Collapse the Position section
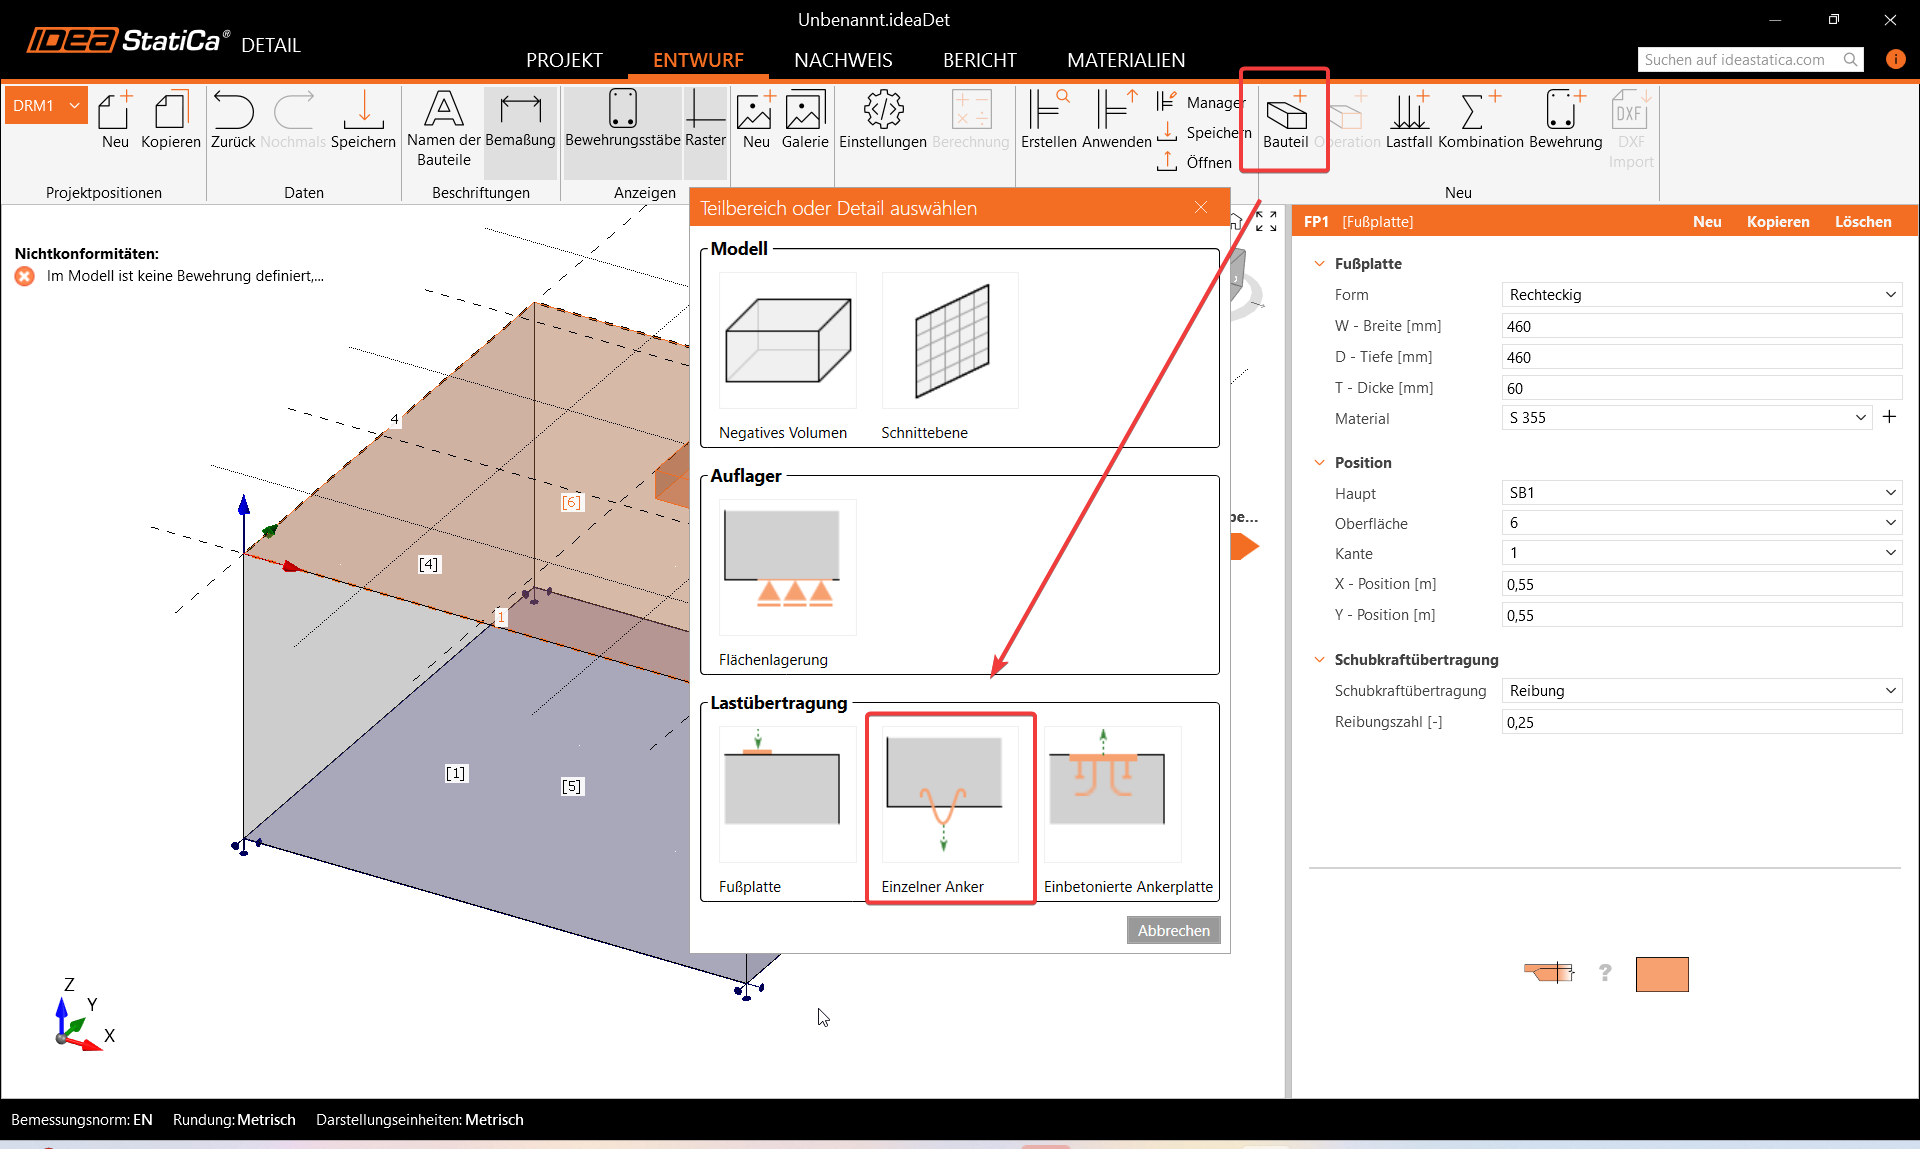 [x=1319, y=463]
